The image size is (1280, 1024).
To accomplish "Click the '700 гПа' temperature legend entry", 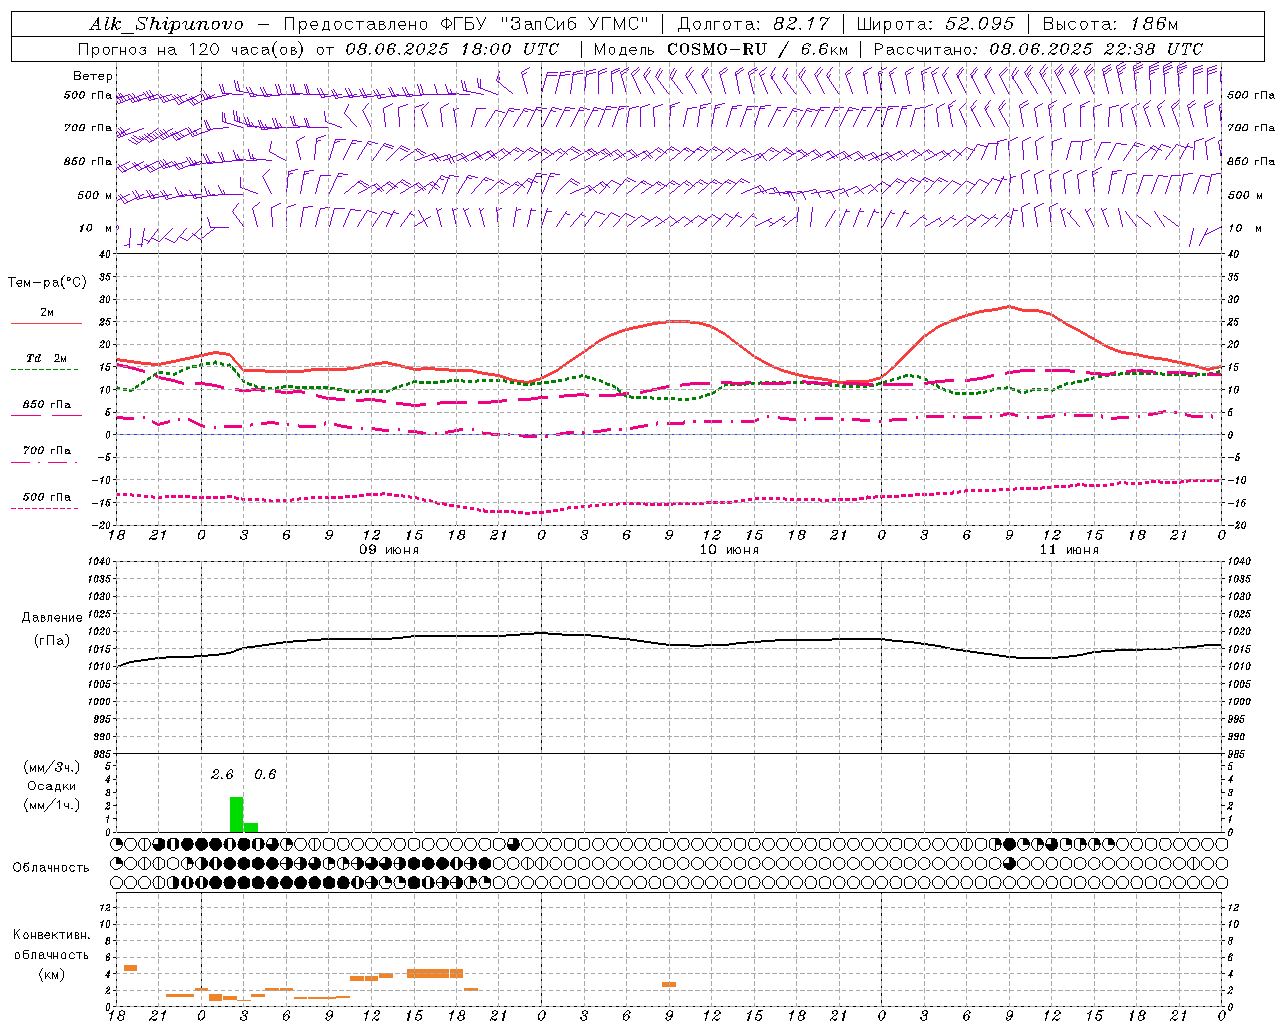I will 47,451.
